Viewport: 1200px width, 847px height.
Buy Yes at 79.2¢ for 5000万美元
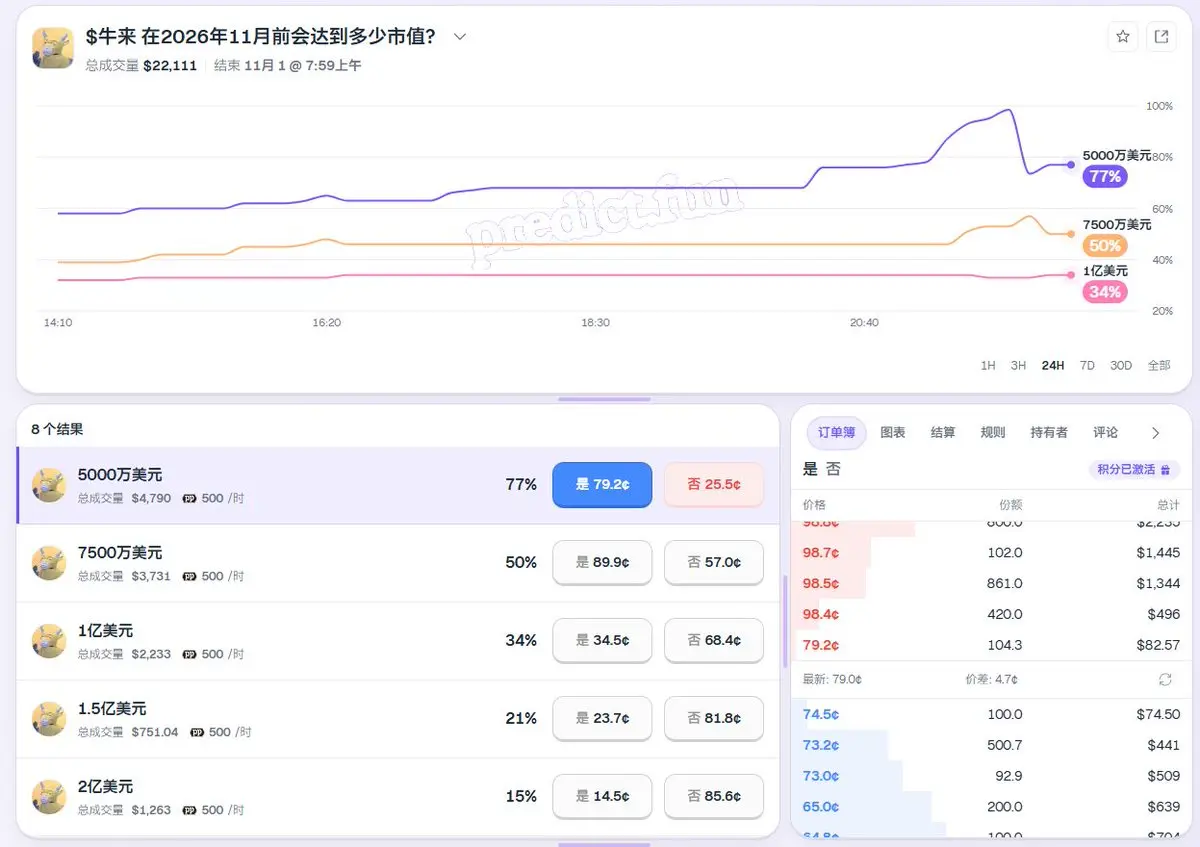click(x=602, y=485)
